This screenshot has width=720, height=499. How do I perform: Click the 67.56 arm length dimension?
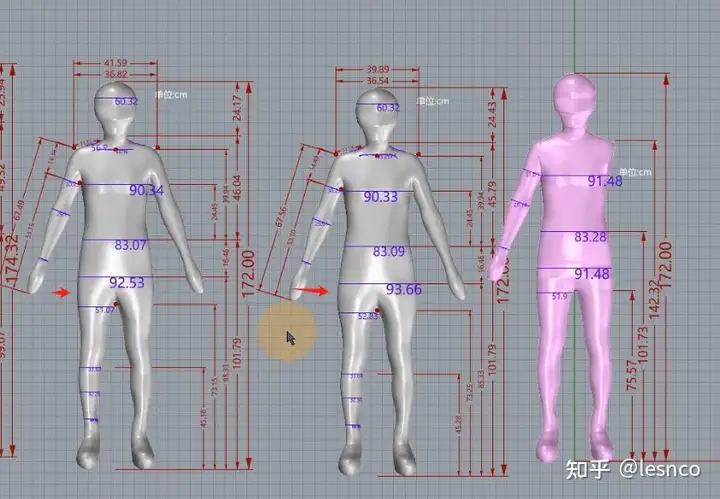coord(281,217)
